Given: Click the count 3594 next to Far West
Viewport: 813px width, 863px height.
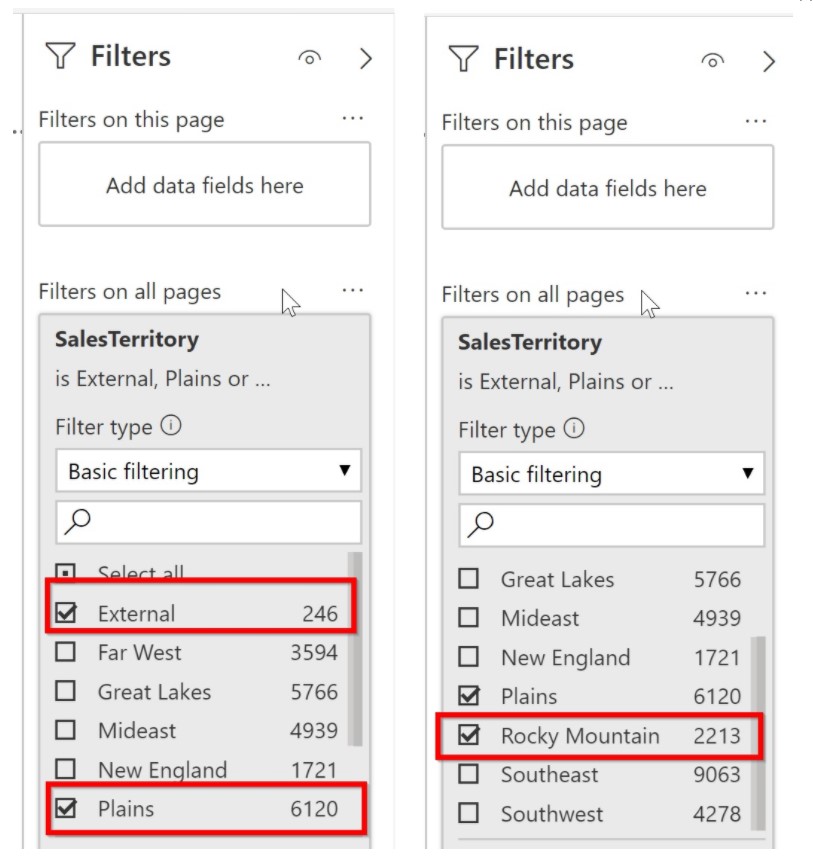Looking at the screenshot, I should 314,652.
